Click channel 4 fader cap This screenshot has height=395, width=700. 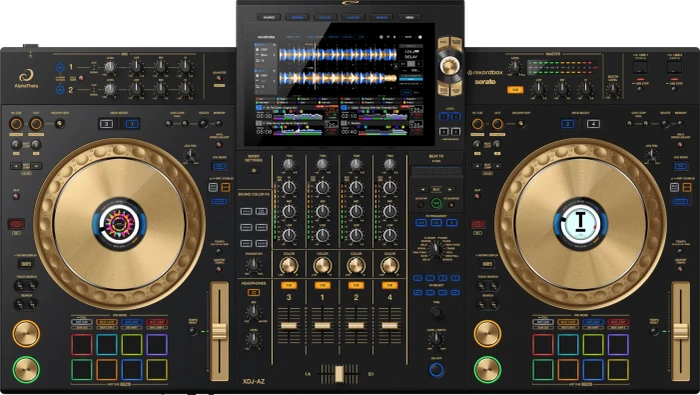(389, 325)
